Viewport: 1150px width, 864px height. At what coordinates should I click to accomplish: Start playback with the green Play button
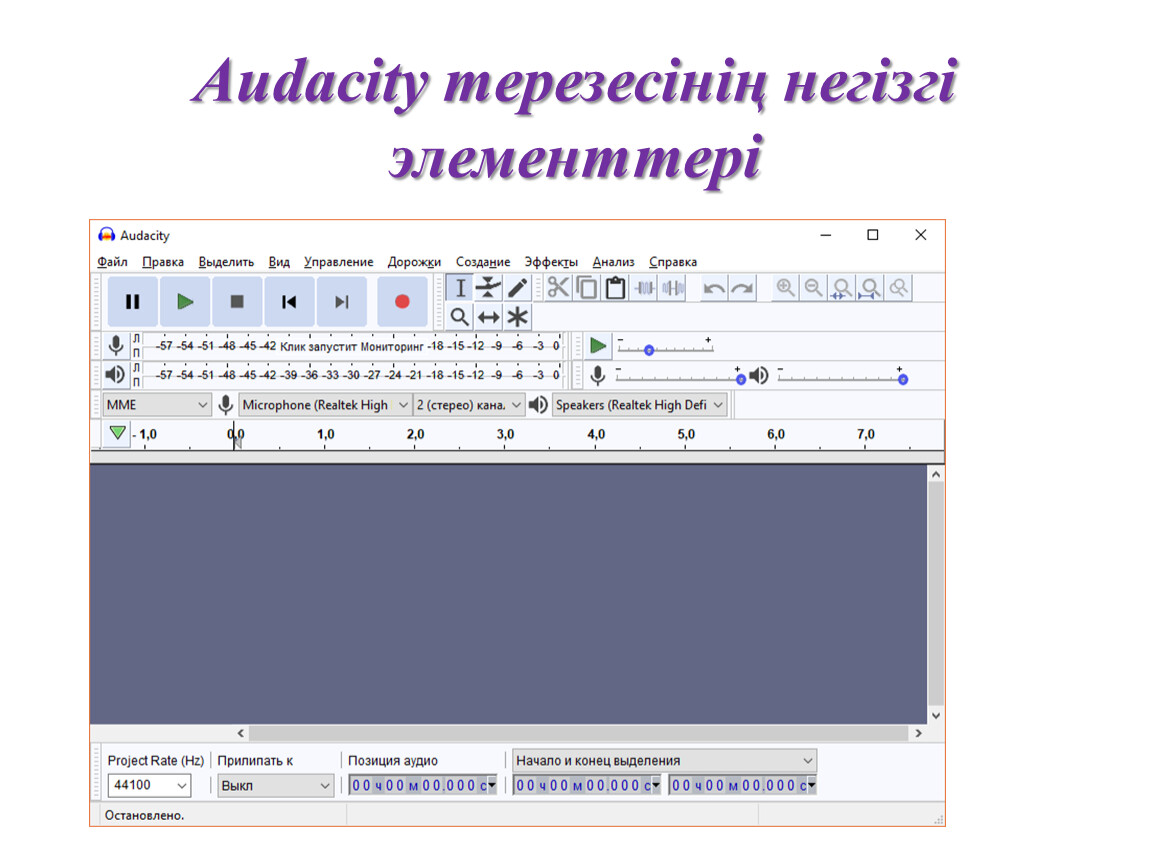pos(185,301)
